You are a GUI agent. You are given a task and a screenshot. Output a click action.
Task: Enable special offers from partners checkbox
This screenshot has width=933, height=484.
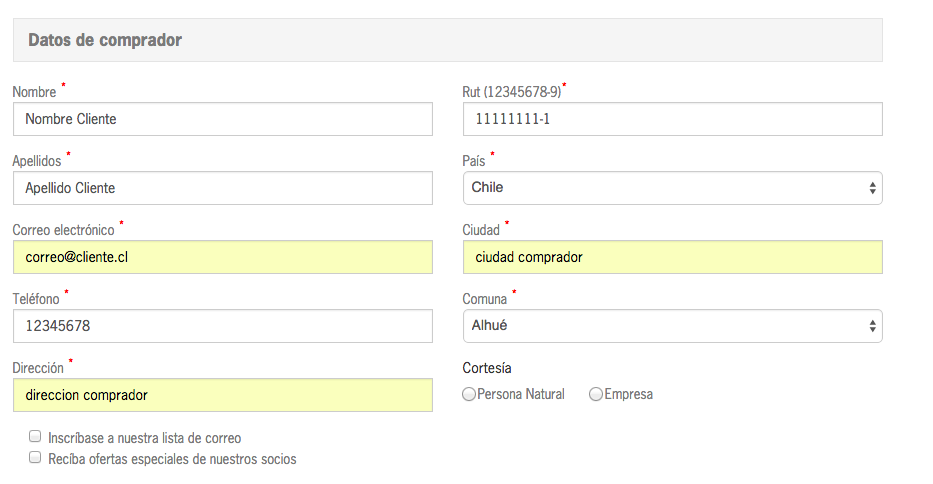(x=35, y=458)
